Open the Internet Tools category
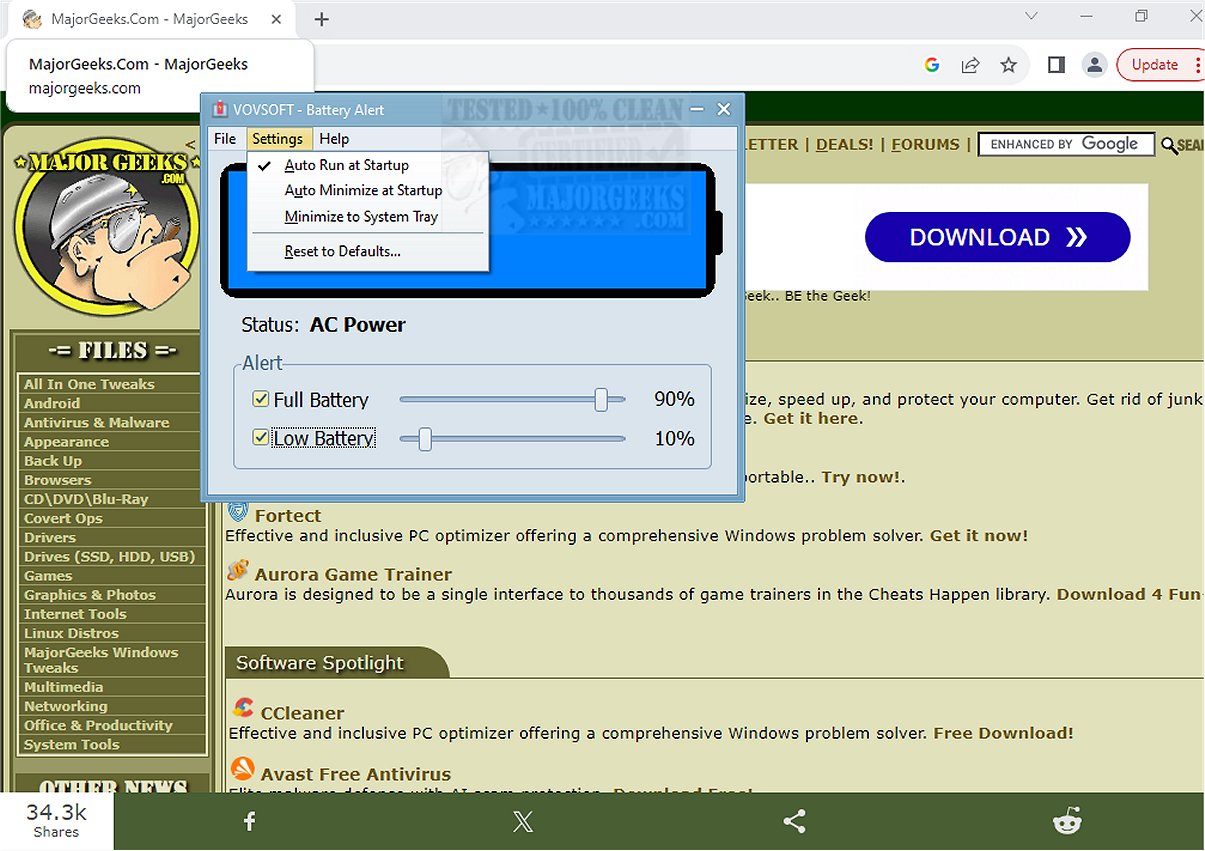This screenshot has height=851, width=1205. point(75,613)
